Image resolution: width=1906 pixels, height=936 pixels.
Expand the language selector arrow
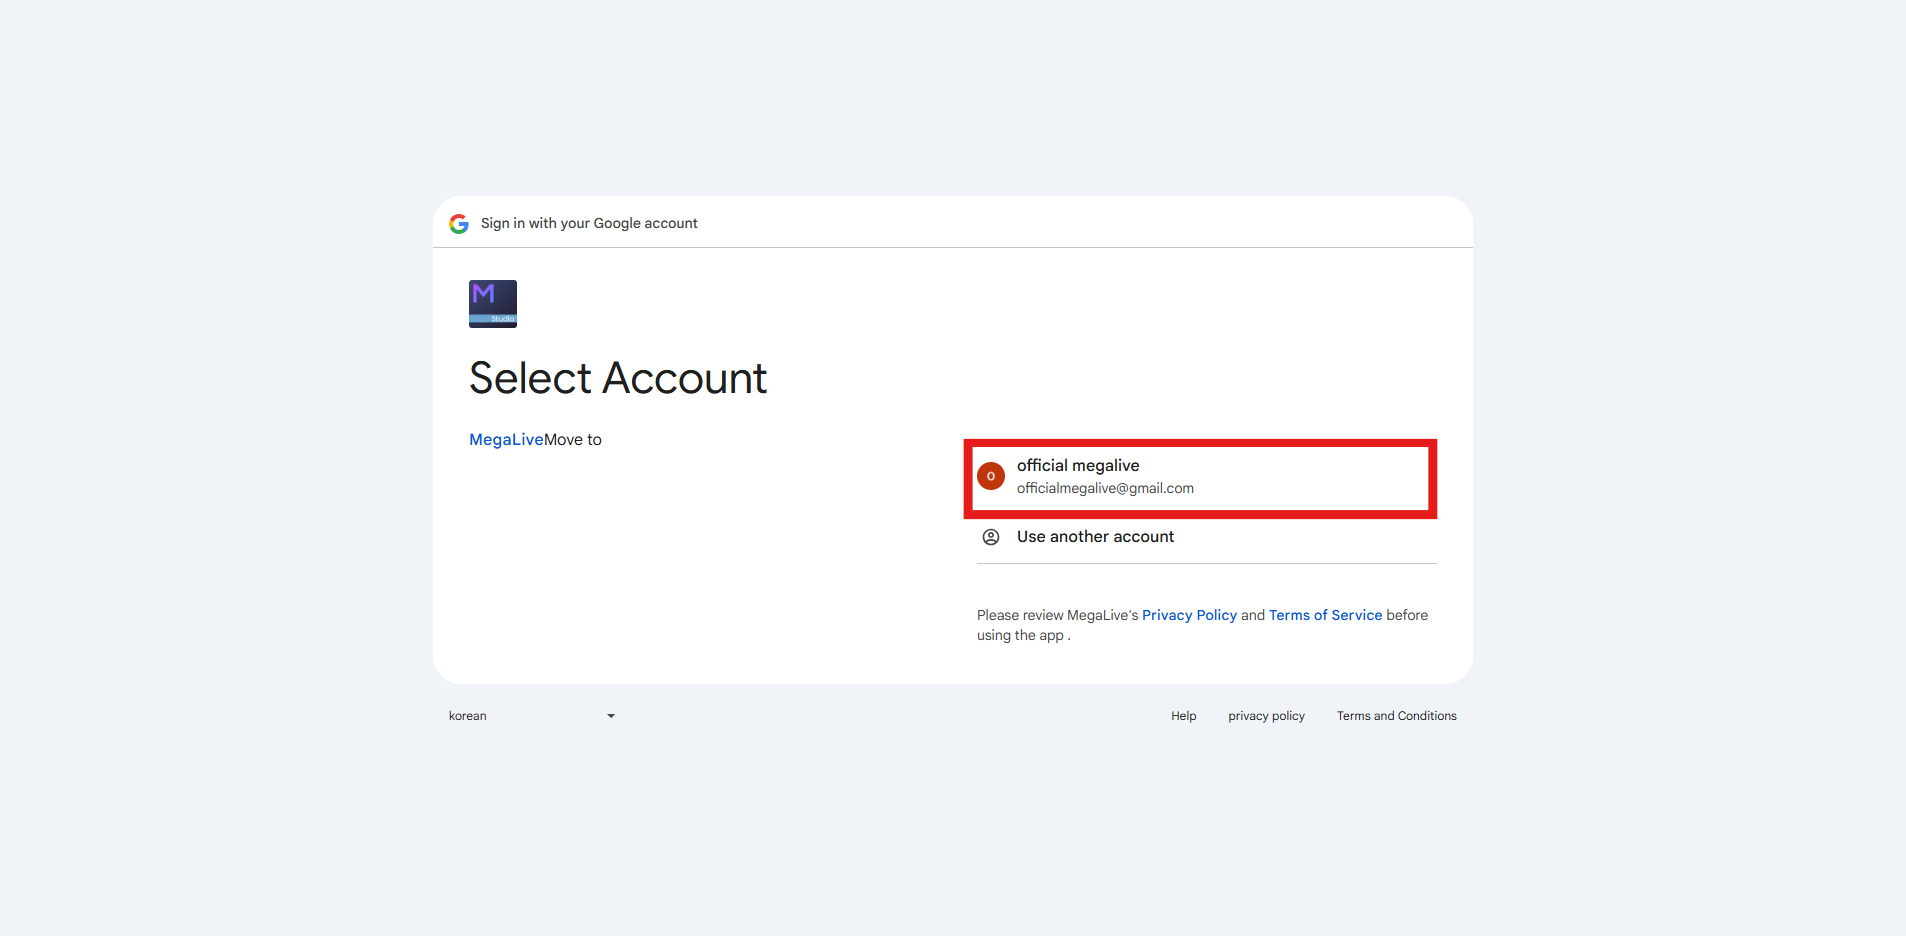coord(611,716)
